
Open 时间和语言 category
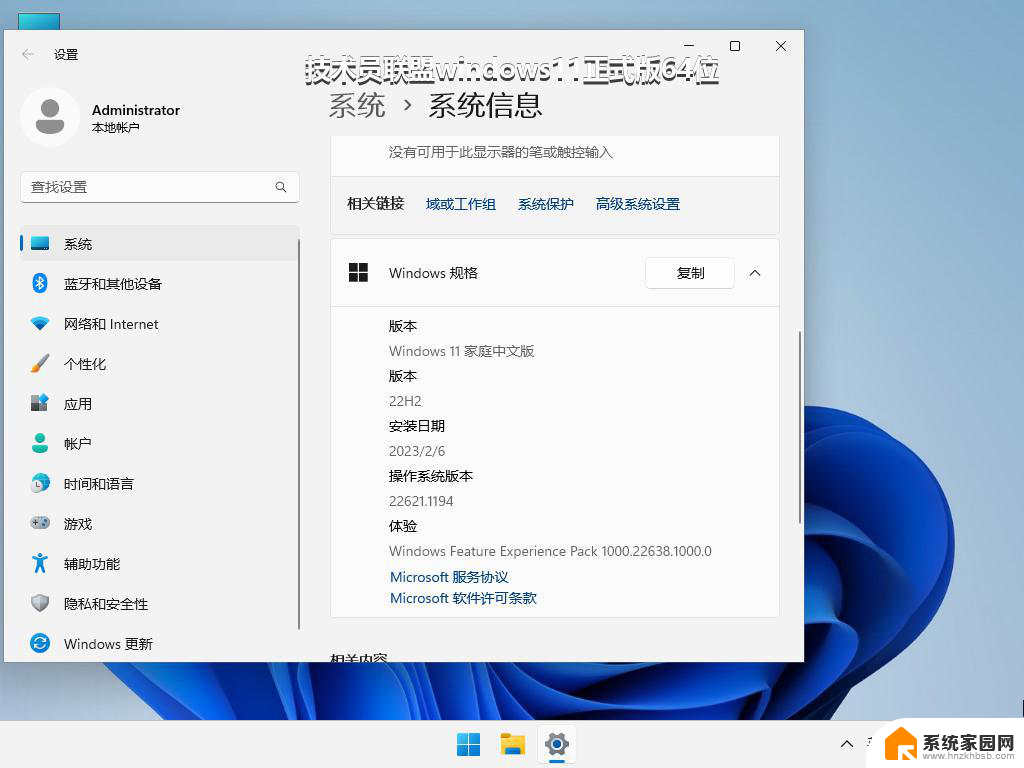[x=99, y=484]
